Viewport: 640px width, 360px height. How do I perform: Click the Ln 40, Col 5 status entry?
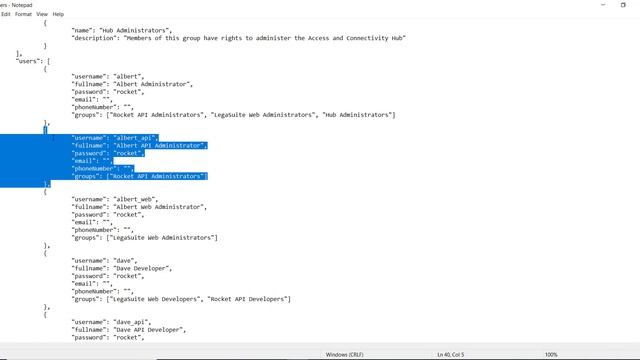[451, 354]
